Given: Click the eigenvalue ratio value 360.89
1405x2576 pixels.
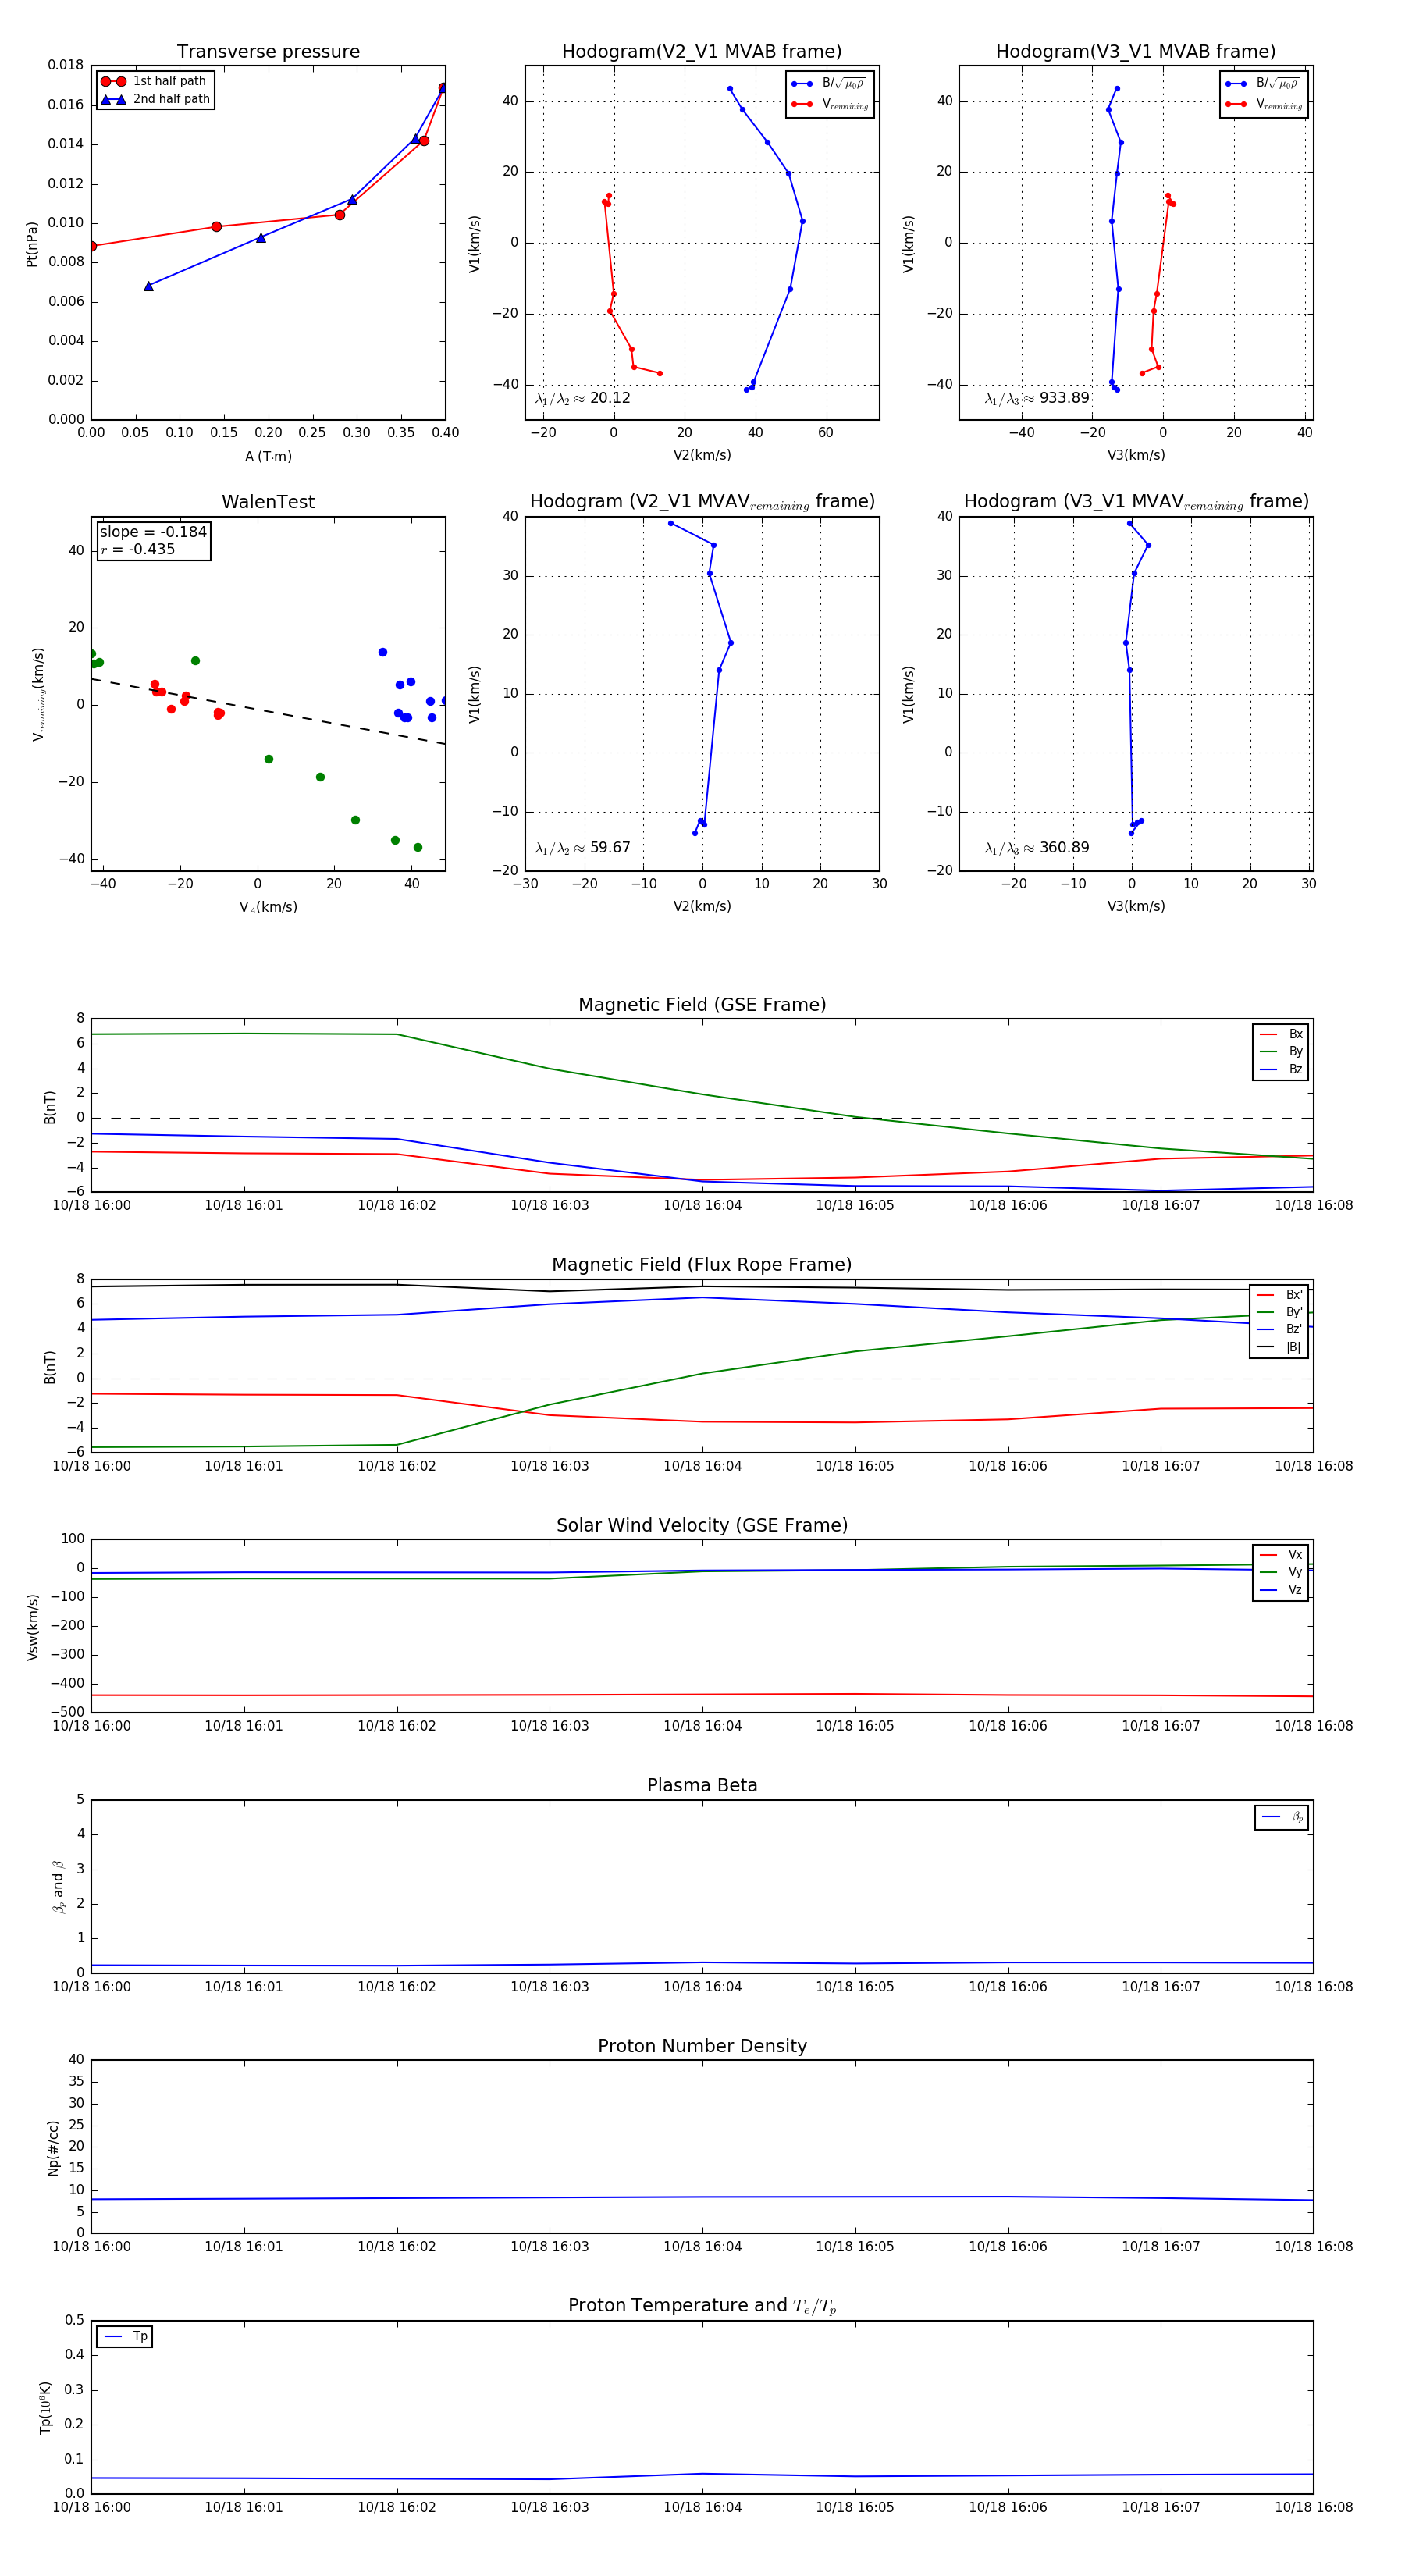Looking at the screenshot, I should coord(1064,848).
